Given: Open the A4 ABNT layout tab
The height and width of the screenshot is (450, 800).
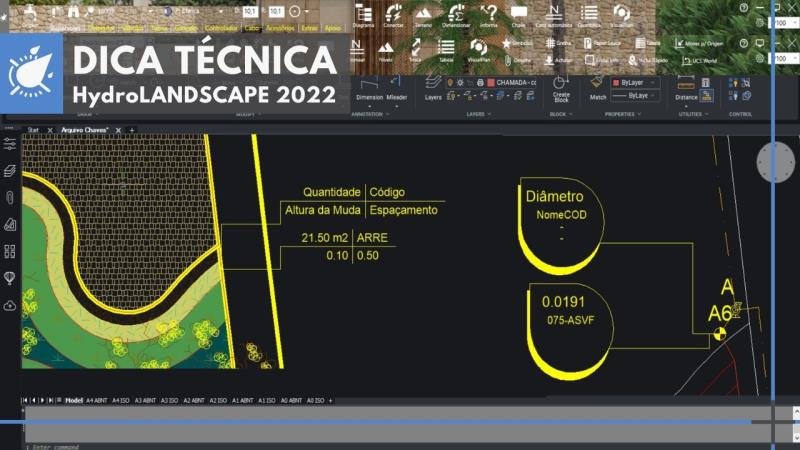Looking at the screenshot, I should coord(97,401).
